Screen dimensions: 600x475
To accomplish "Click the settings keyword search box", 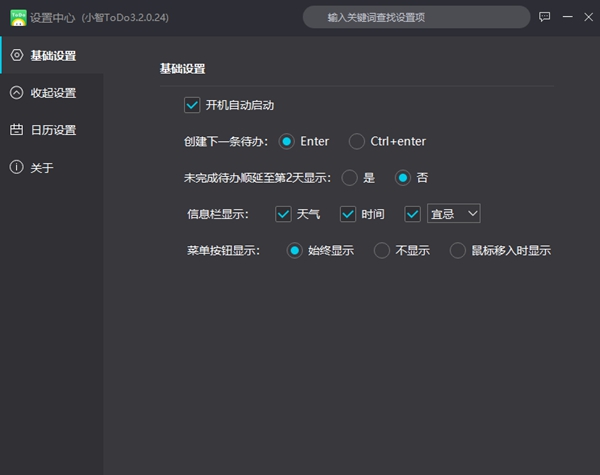I will pos(416,17).
